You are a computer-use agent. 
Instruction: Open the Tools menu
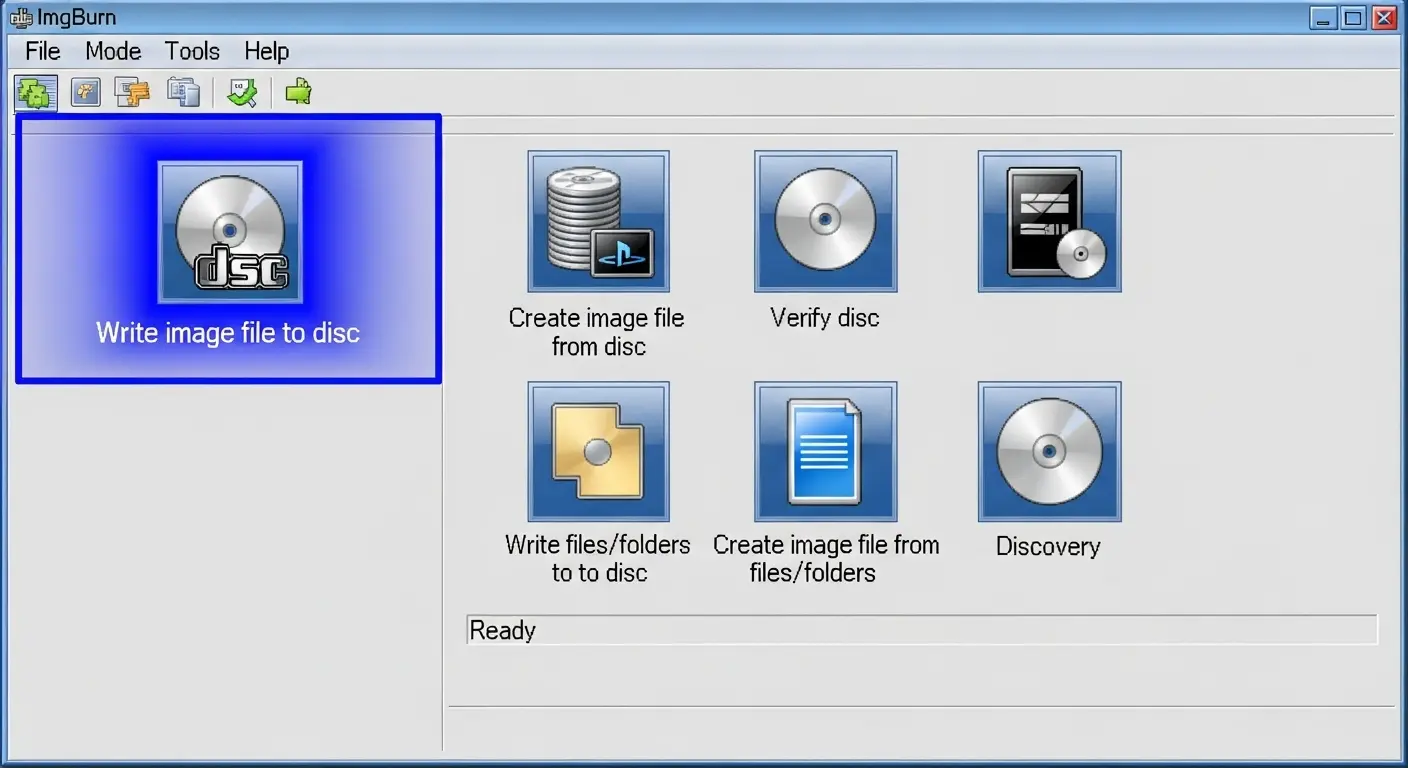click(x=192, y=51)
